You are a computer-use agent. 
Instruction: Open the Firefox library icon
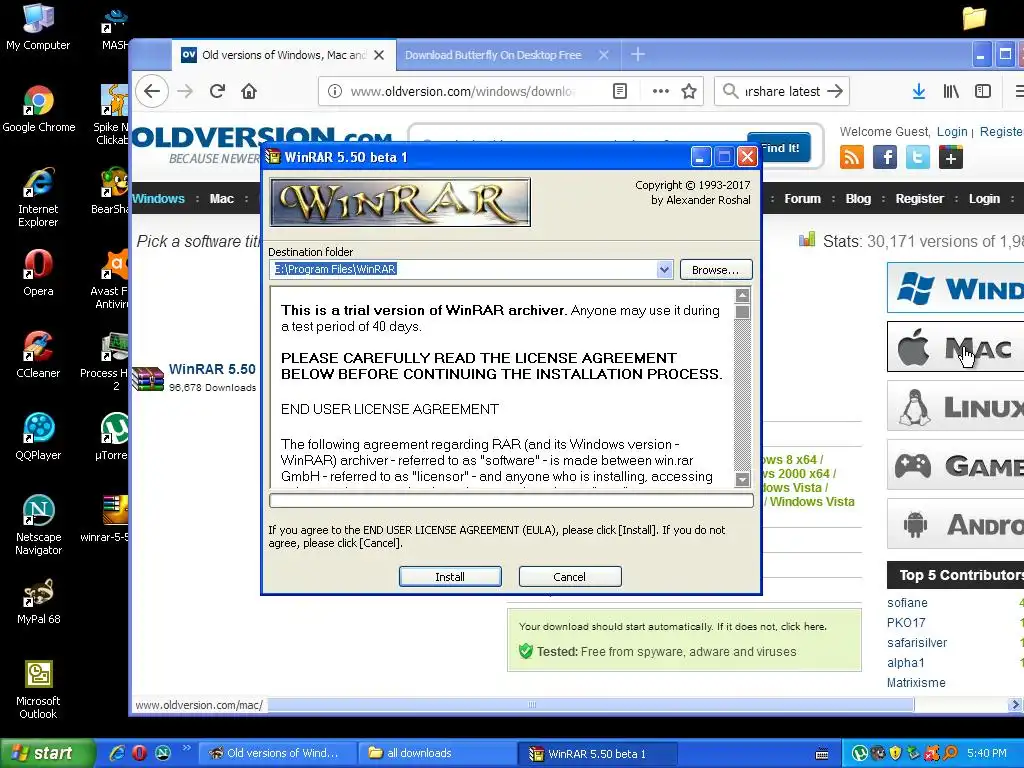click(951, 91)
